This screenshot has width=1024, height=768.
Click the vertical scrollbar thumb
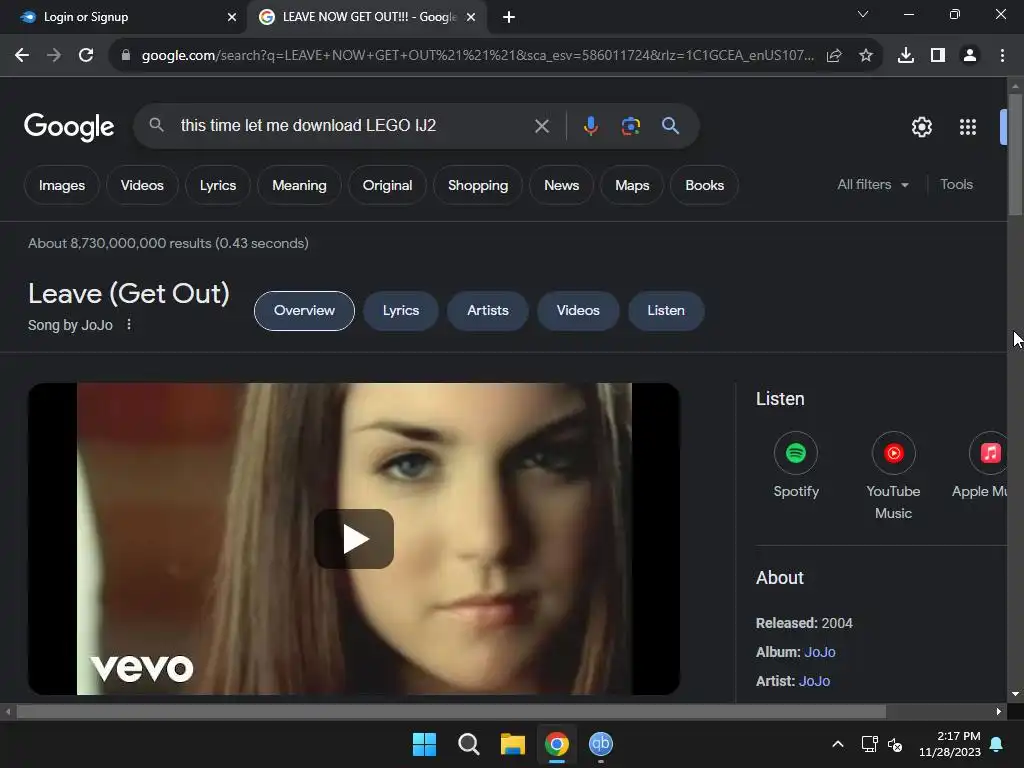coord(1015,154)
